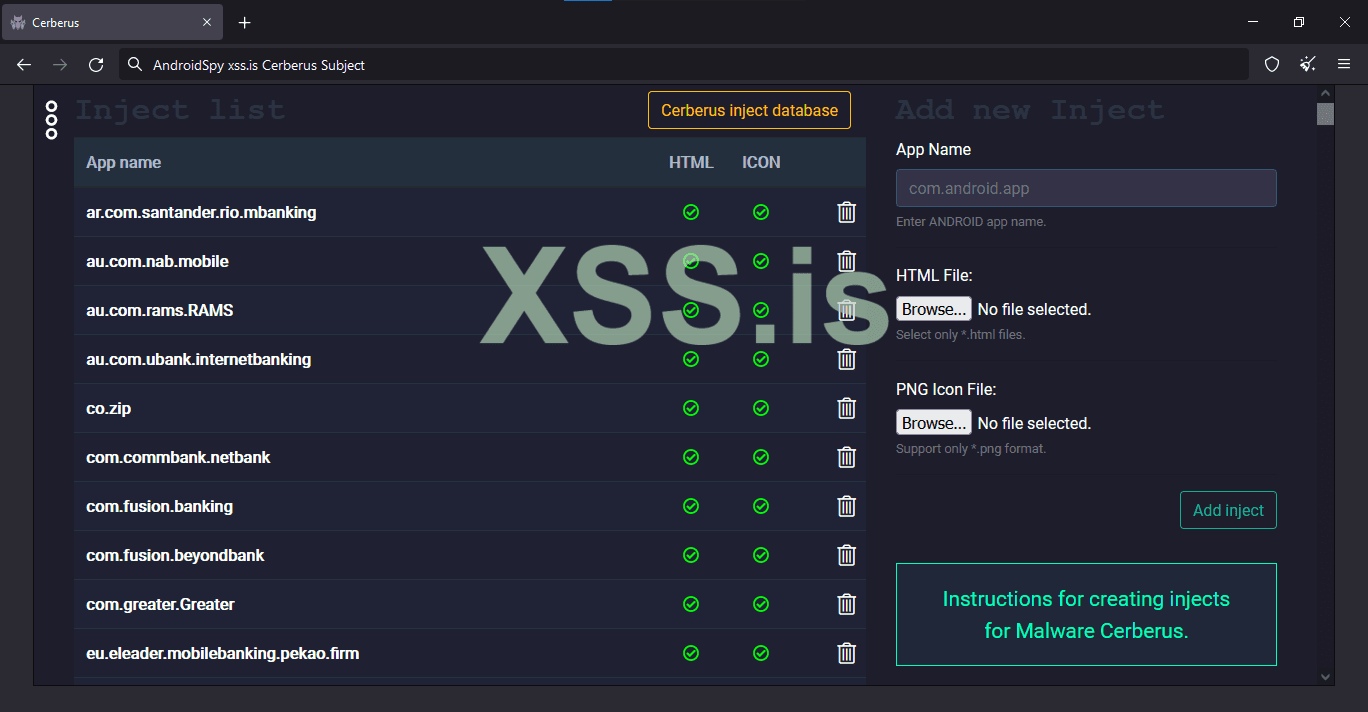The image size is (1368, 712).
Task: Click ICON checkmark for com.commbank.netbank
Action: pyautogui.click(x=761, y=457)
